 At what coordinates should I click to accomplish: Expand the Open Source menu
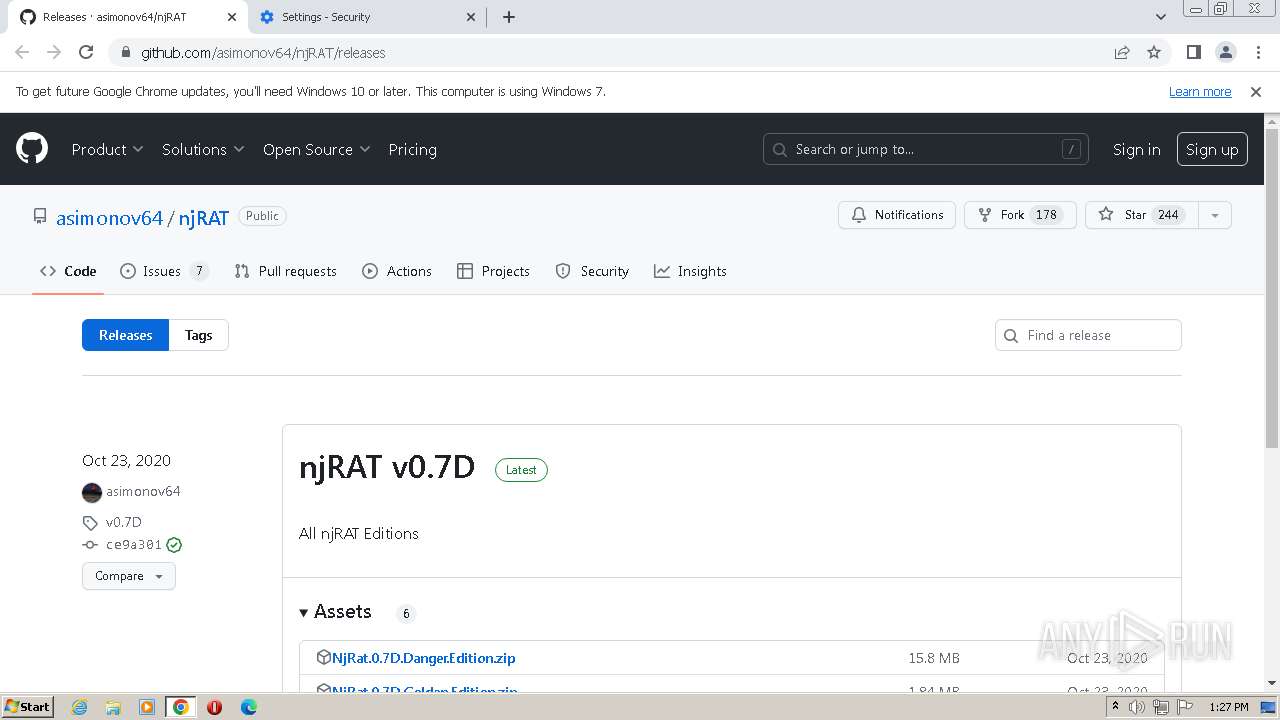[316, 149]
